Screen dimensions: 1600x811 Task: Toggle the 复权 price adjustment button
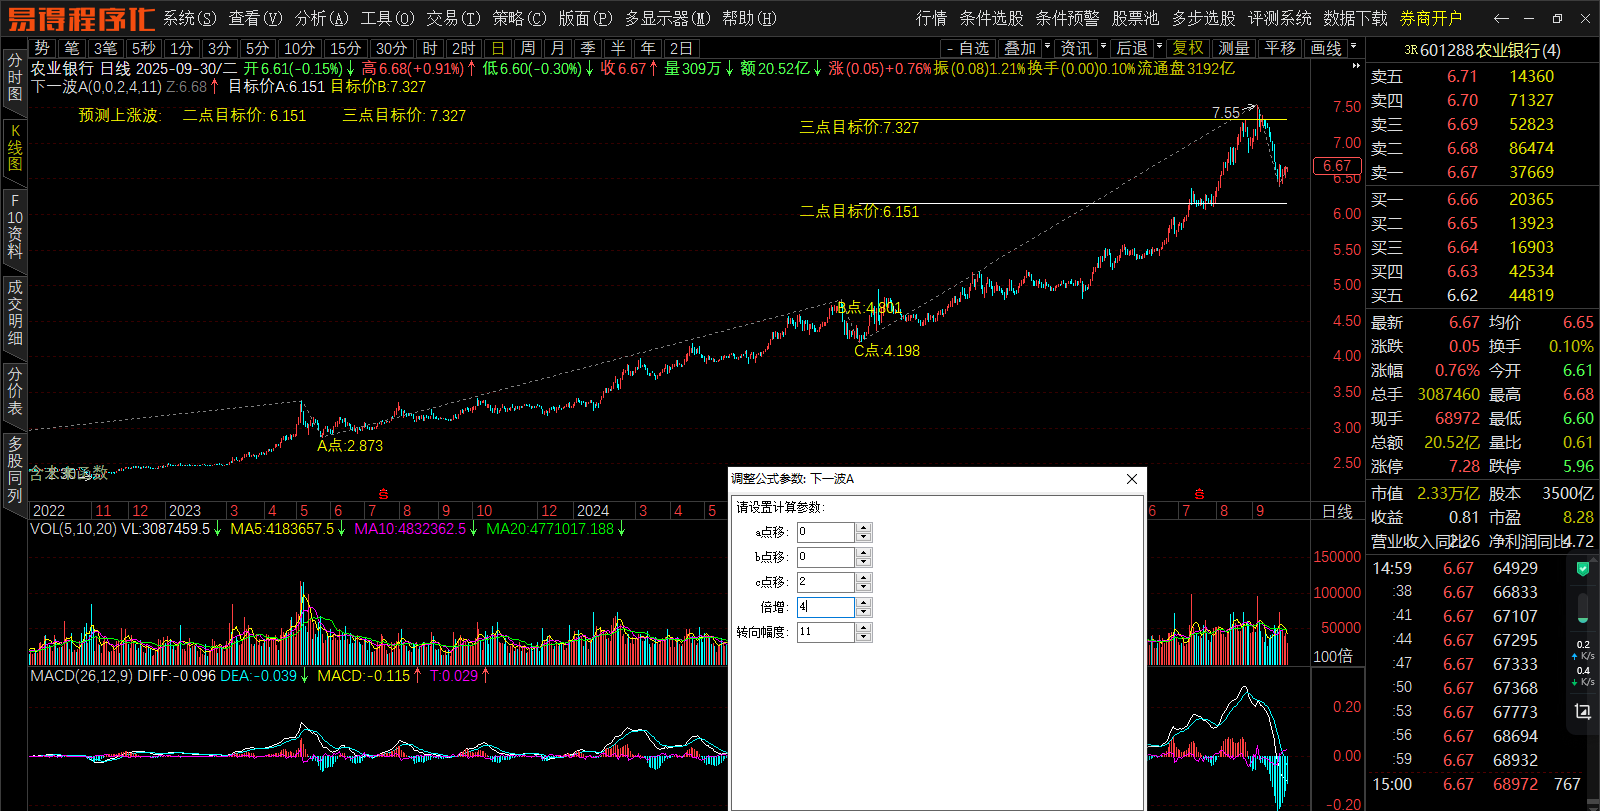[1188, 48]
